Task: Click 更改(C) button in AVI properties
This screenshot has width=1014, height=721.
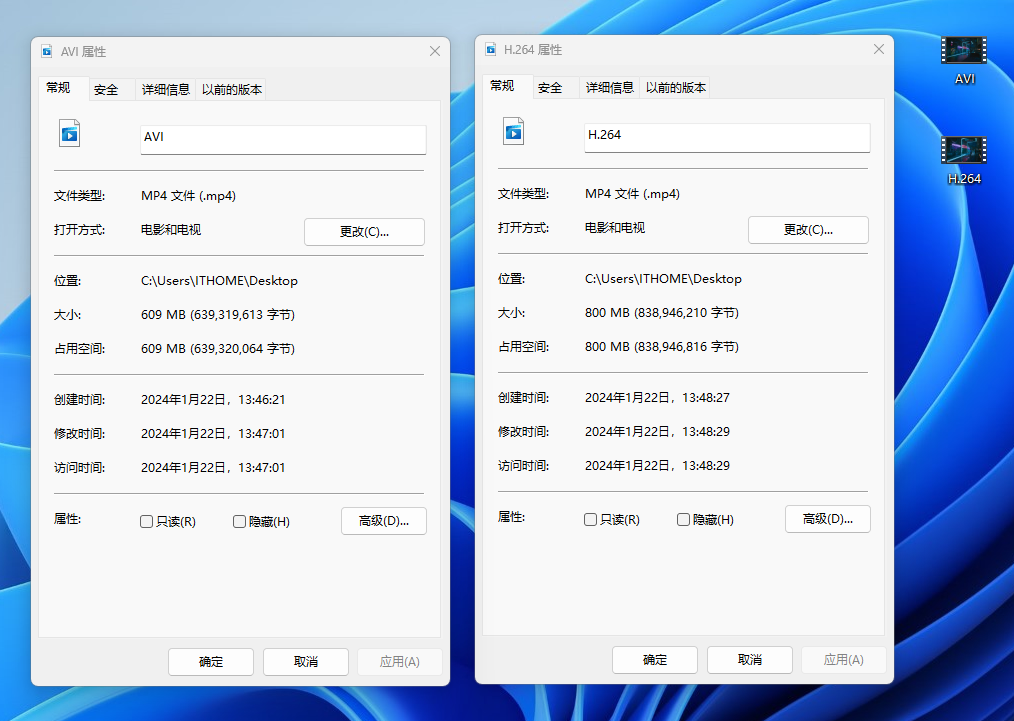Action: tap(364, 231)
